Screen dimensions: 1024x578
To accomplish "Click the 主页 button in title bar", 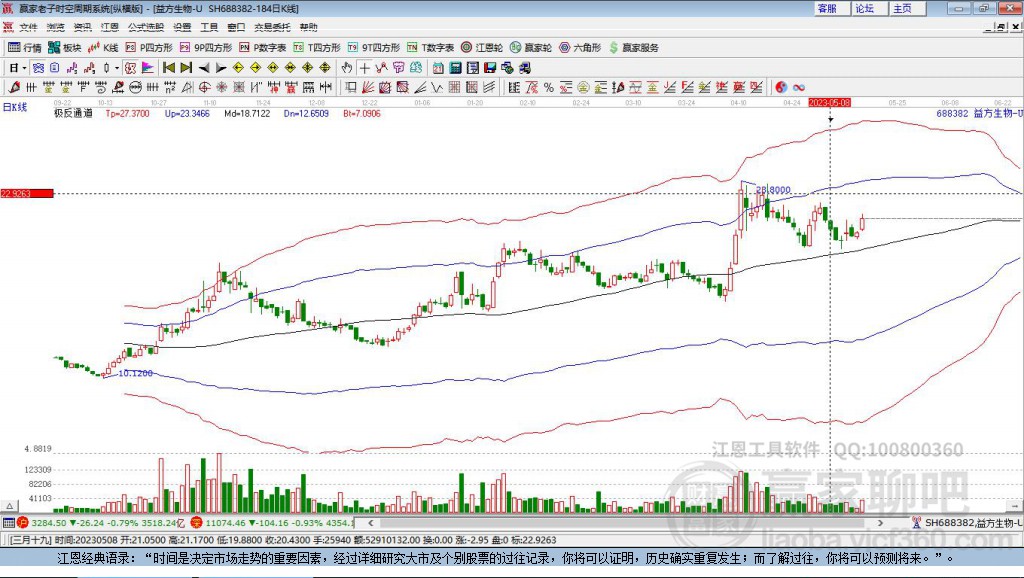I will pyautogui.click(x=907, y=8).
